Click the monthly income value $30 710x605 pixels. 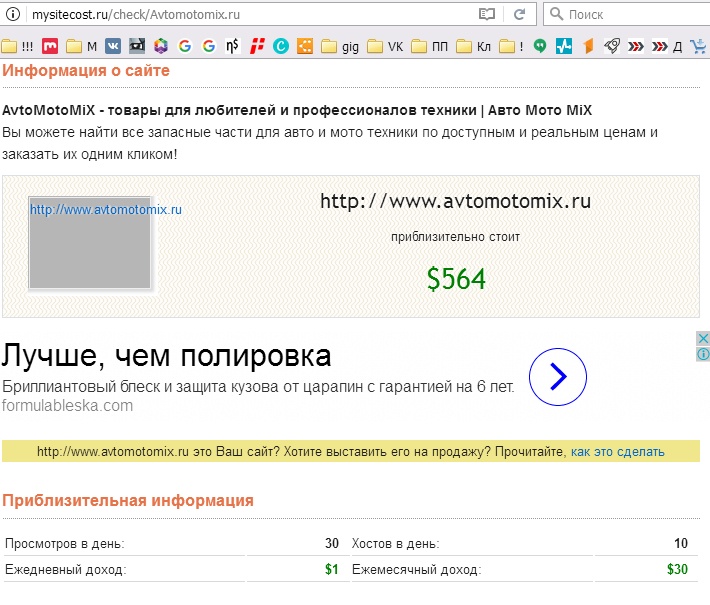pyautogui.click(x=677, y=569)
